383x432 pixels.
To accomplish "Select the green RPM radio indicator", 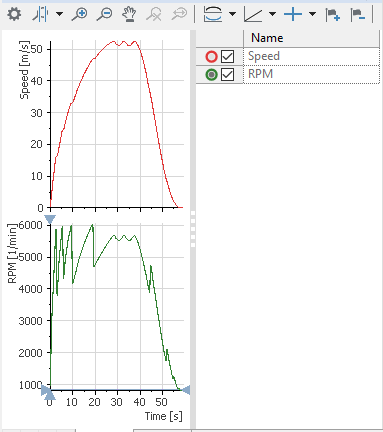I will 211,74.
